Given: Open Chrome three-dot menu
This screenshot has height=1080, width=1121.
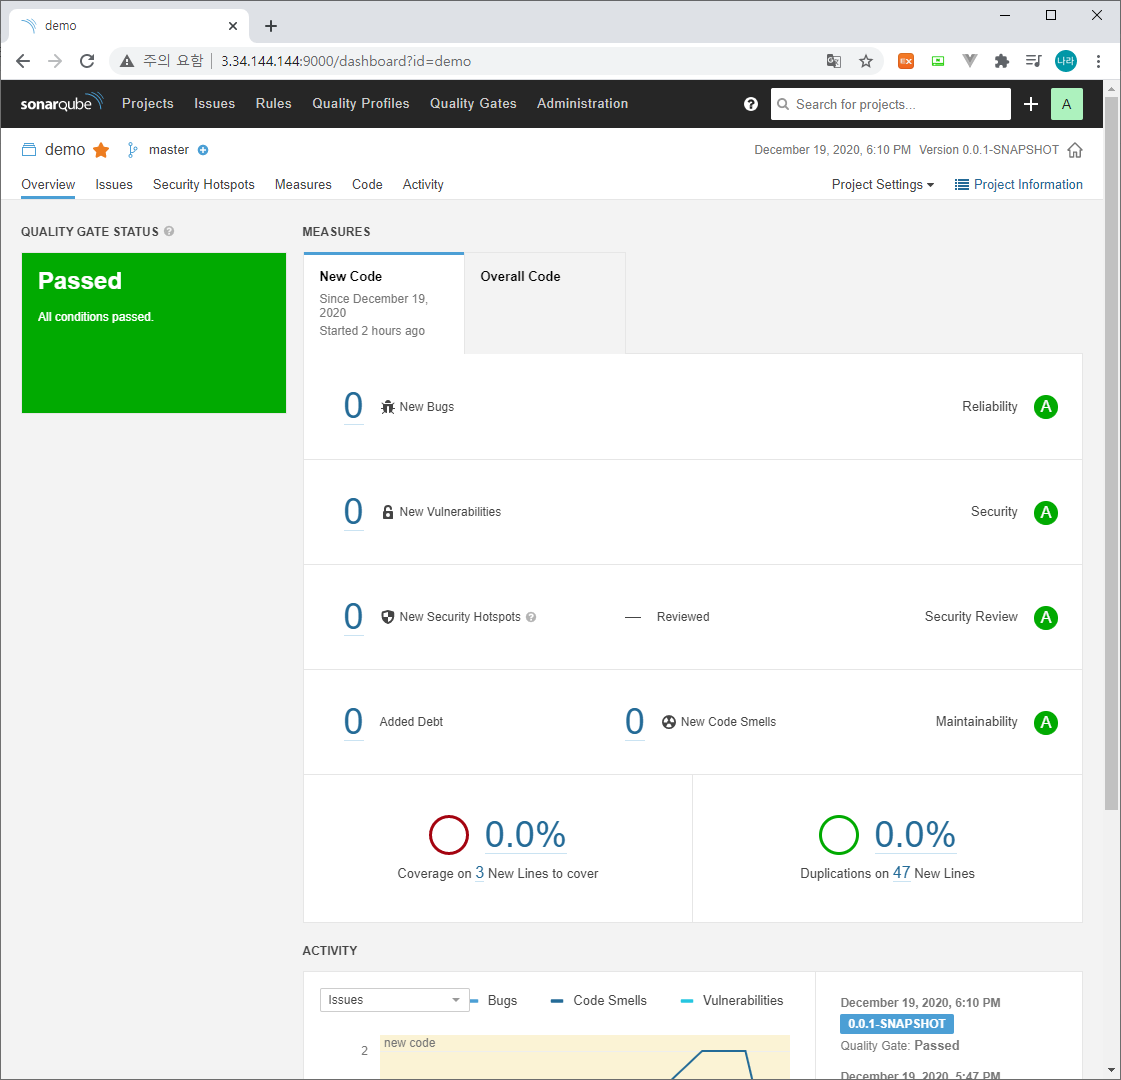Looking at the screenshot, I should pyautogui.click(x=1098, y=61).
